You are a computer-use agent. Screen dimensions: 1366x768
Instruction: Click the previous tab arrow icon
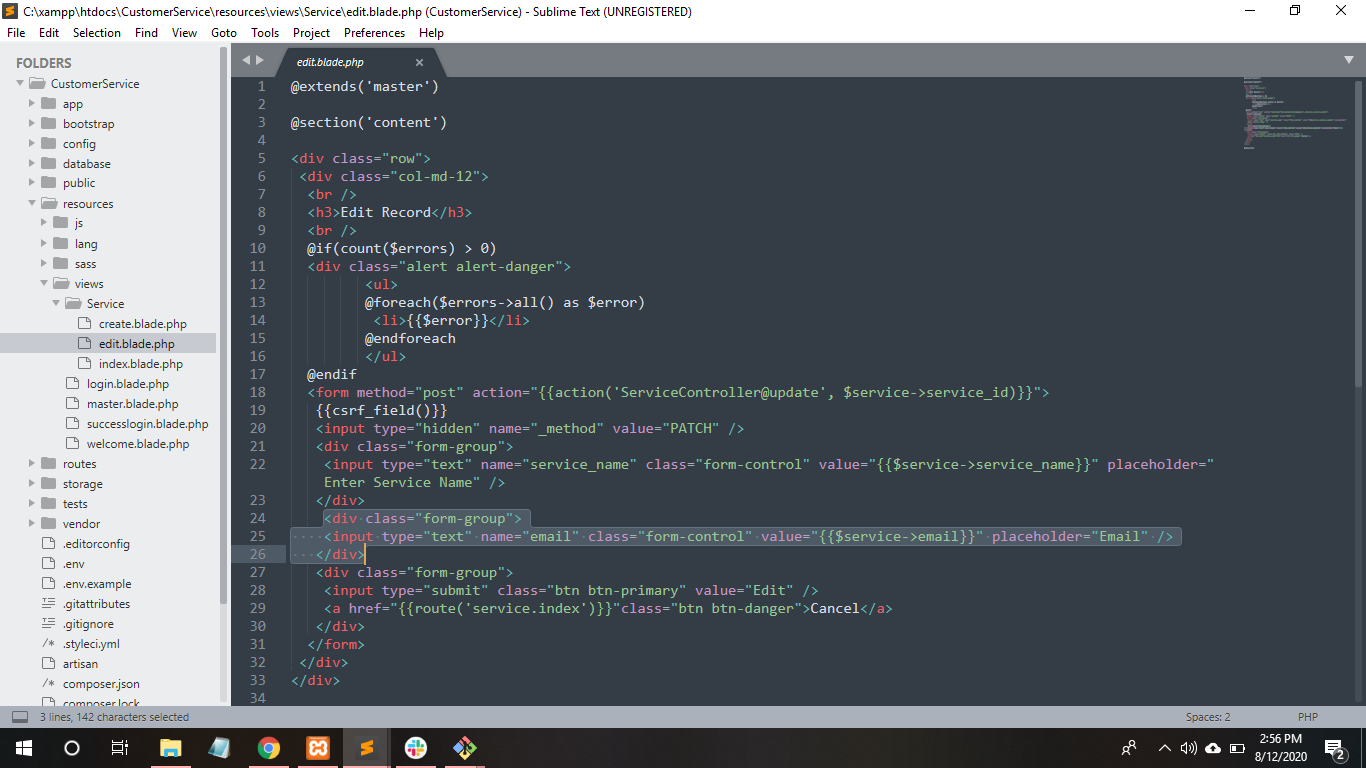tap(246, 60)
